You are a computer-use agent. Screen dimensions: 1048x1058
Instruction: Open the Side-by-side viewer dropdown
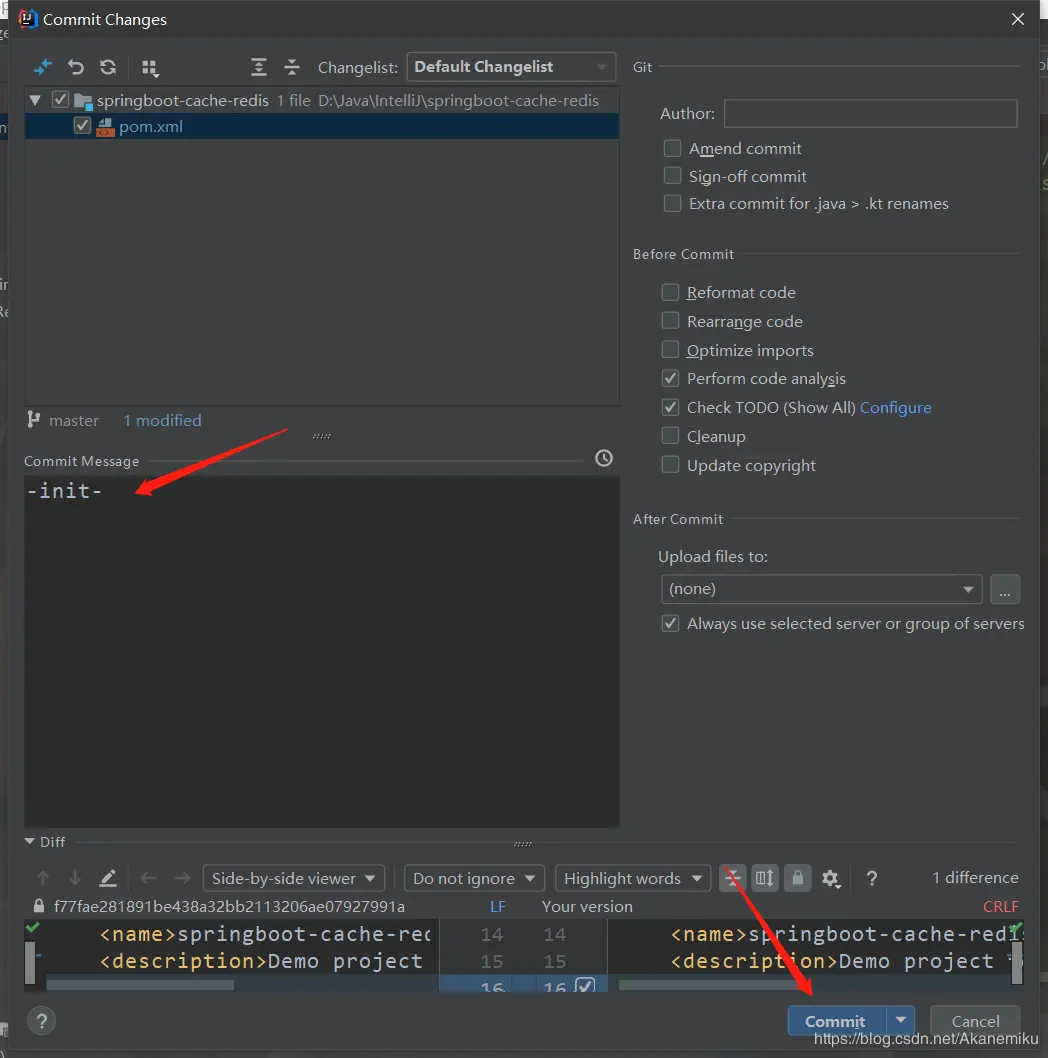294,878
